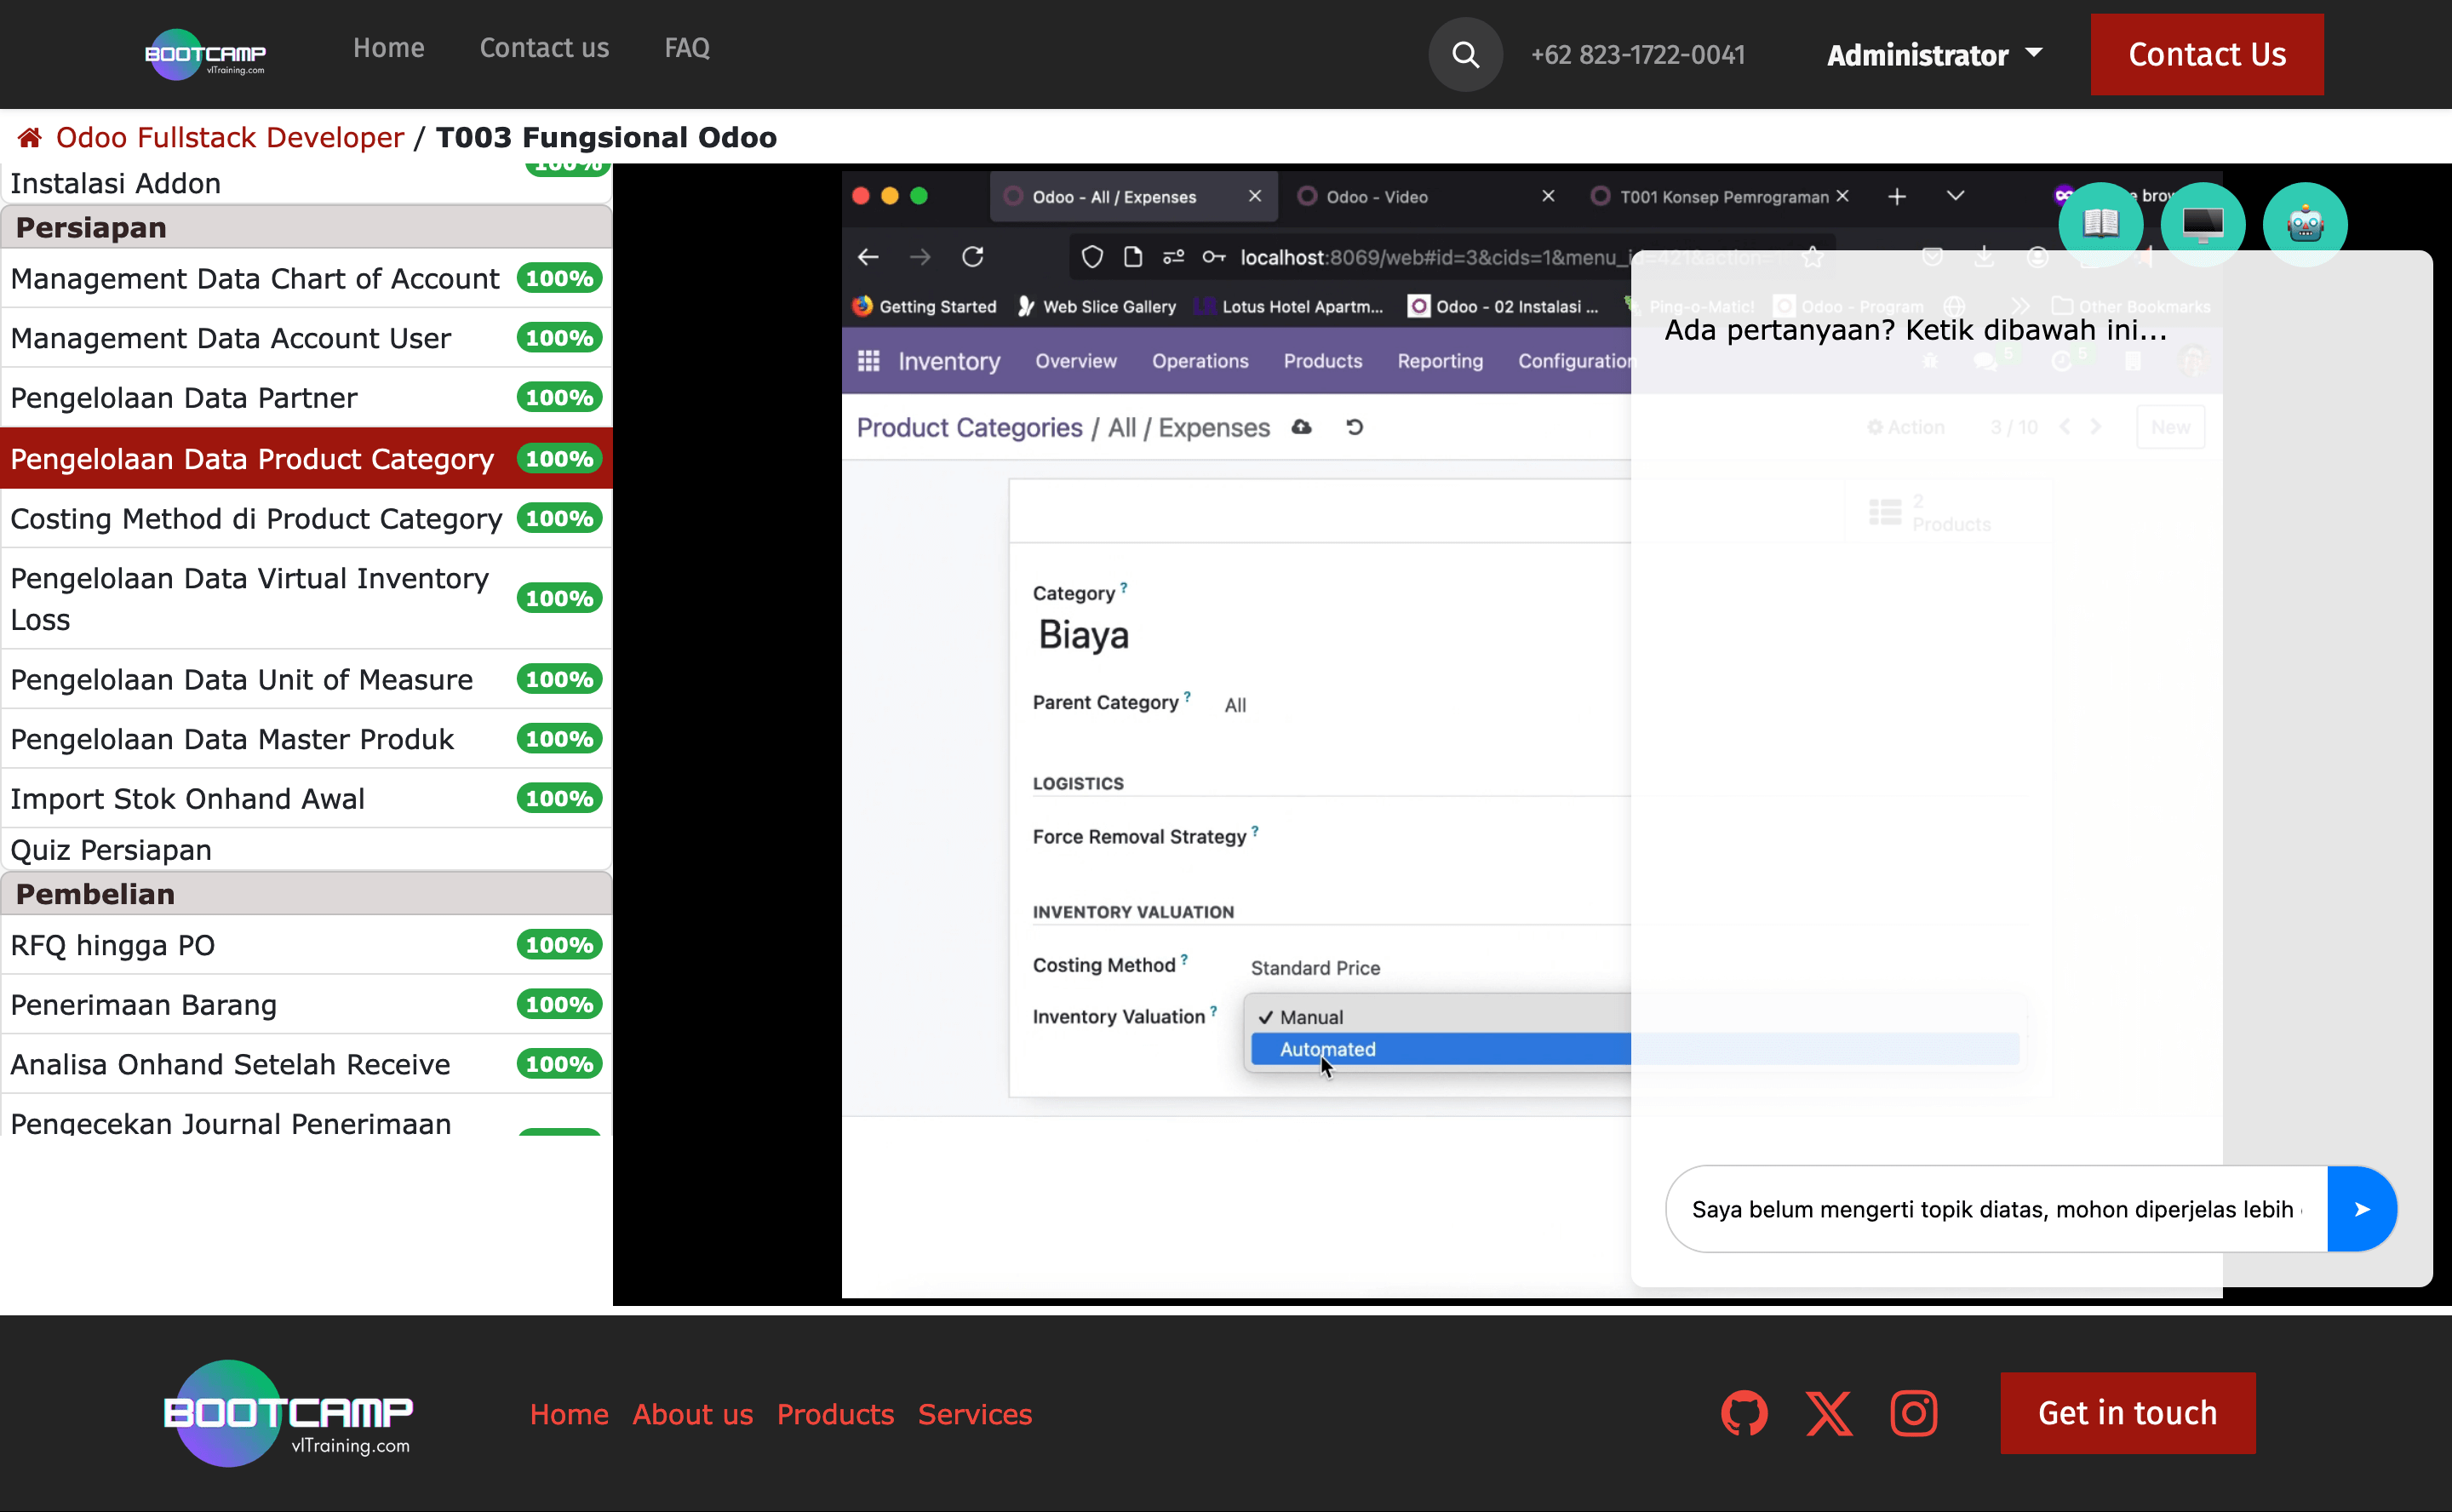The width and height of the screenshot is (2452, 1512).
Task: Open the GitHub icon in footer
Action: pyautogui.click(x=1744, y=1413)
